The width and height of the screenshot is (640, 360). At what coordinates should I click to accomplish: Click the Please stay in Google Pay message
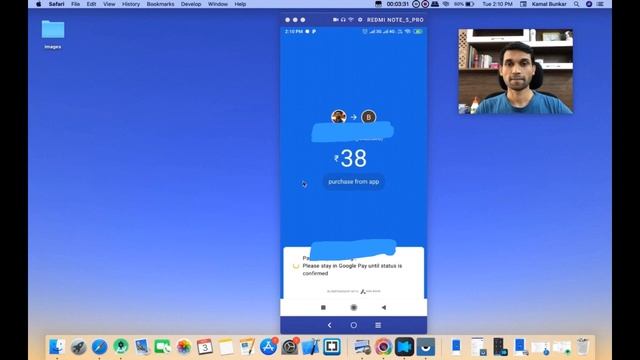point(352,269)
